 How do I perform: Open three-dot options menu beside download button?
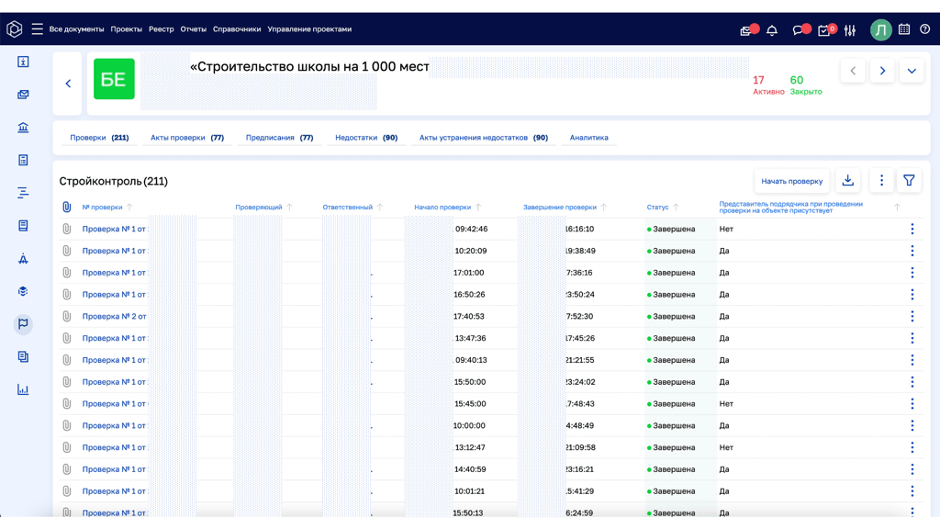pos(881,181)
